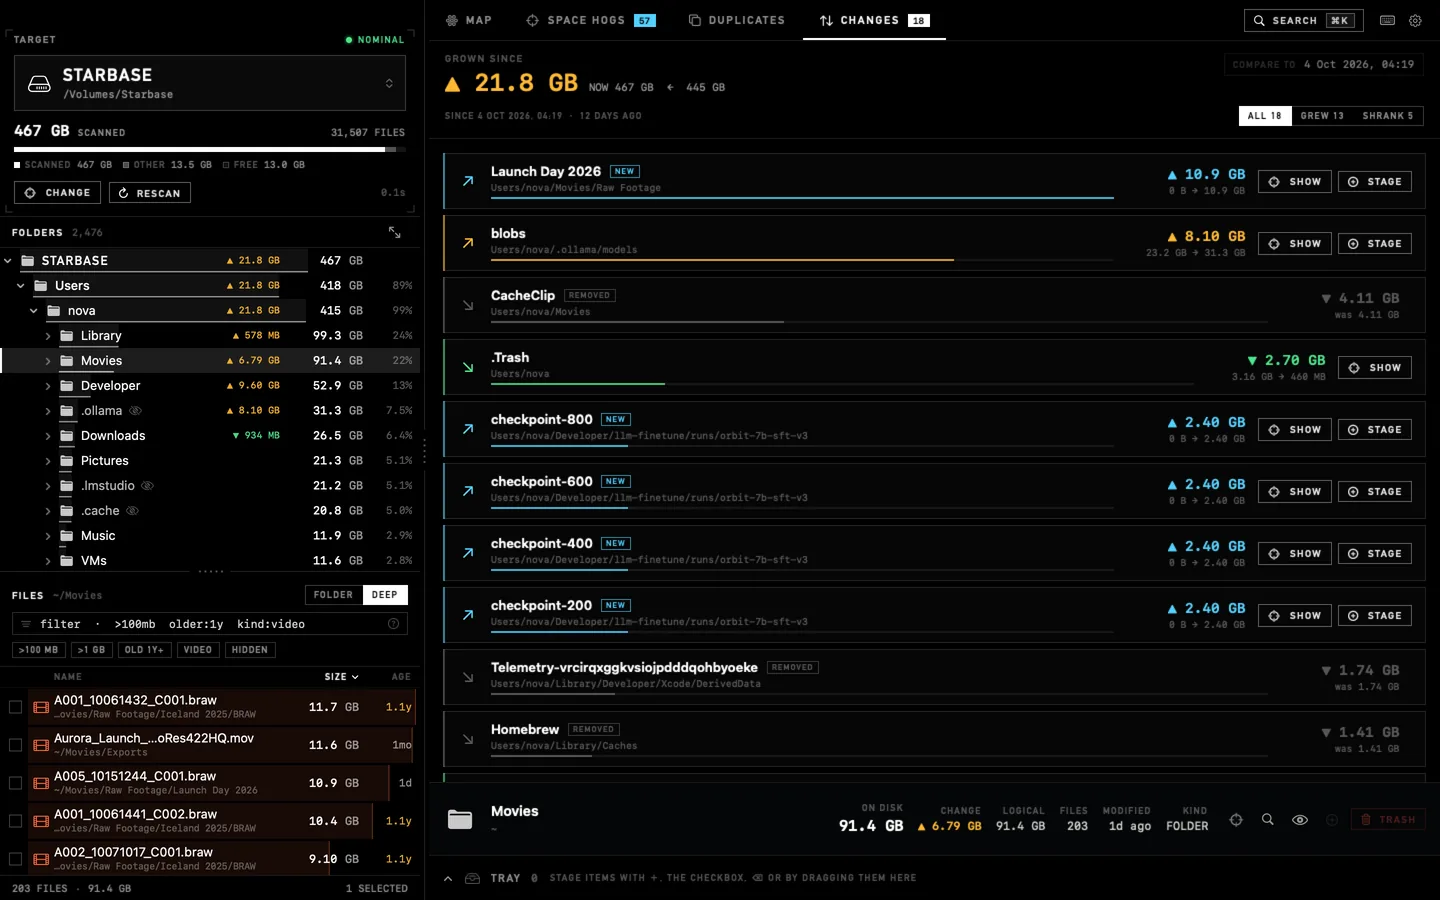
Task: Click the expand folders panel arrows icon
Action: [395, 232]
